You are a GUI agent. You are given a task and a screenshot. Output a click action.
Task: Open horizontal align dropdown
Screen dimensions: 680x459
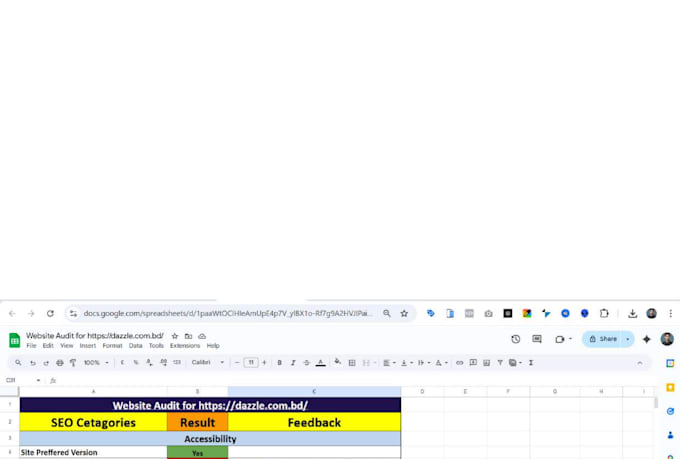click(x=389, y=363)
